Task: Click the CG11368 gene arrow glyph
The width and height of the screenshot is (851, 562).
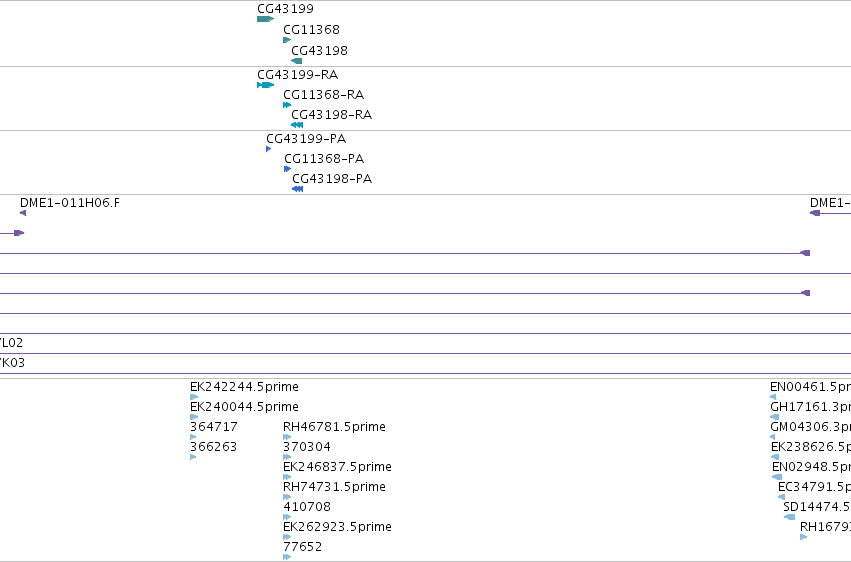Action: (x=287, y=40)
